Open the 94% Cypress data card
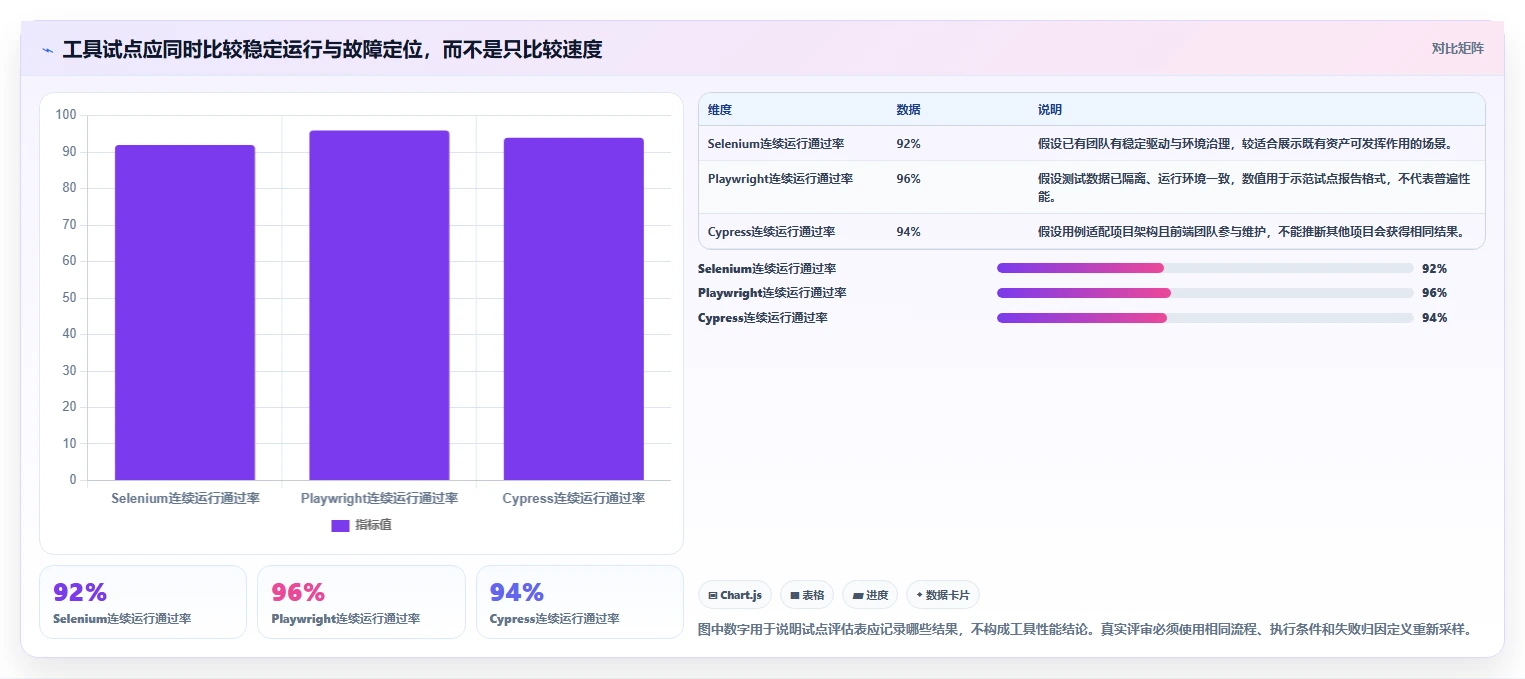Viewport: 1525px width, 679px height. point(580,602)
